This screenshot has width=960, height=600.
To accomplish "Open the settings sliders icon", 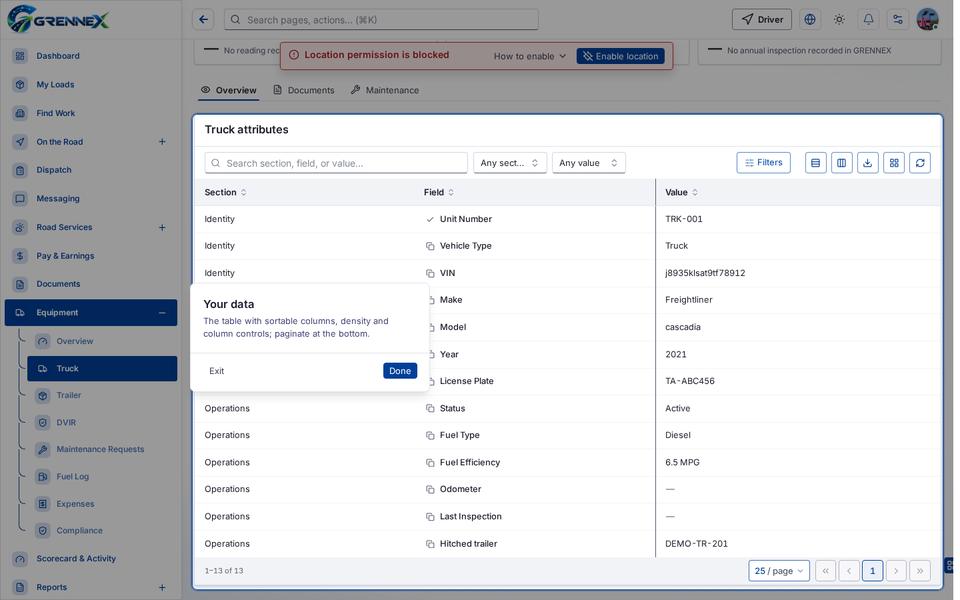I will (898, 20).
